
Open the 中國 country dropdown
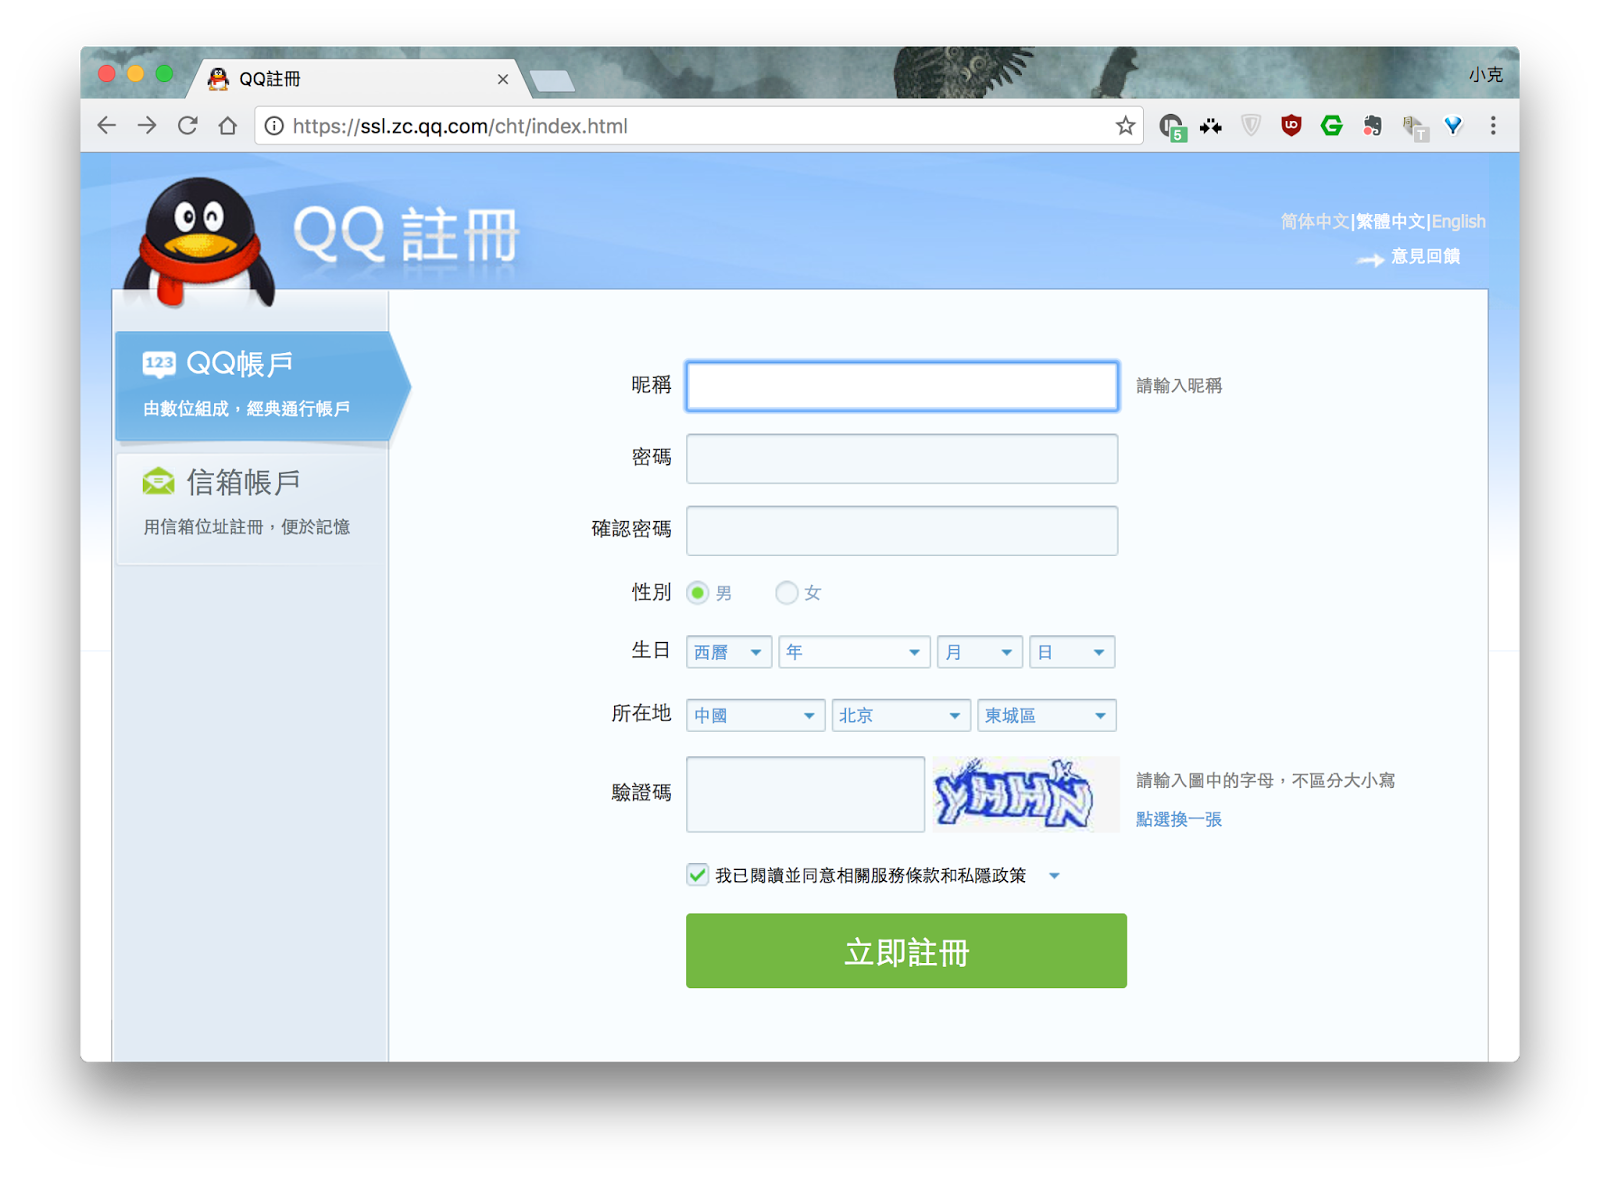point(754,714)
